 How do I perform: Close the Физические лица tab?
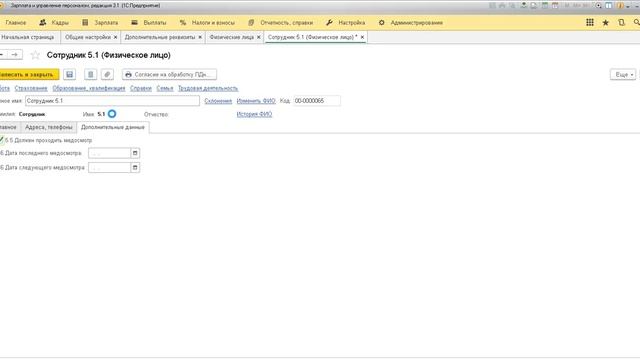(258, 37)
